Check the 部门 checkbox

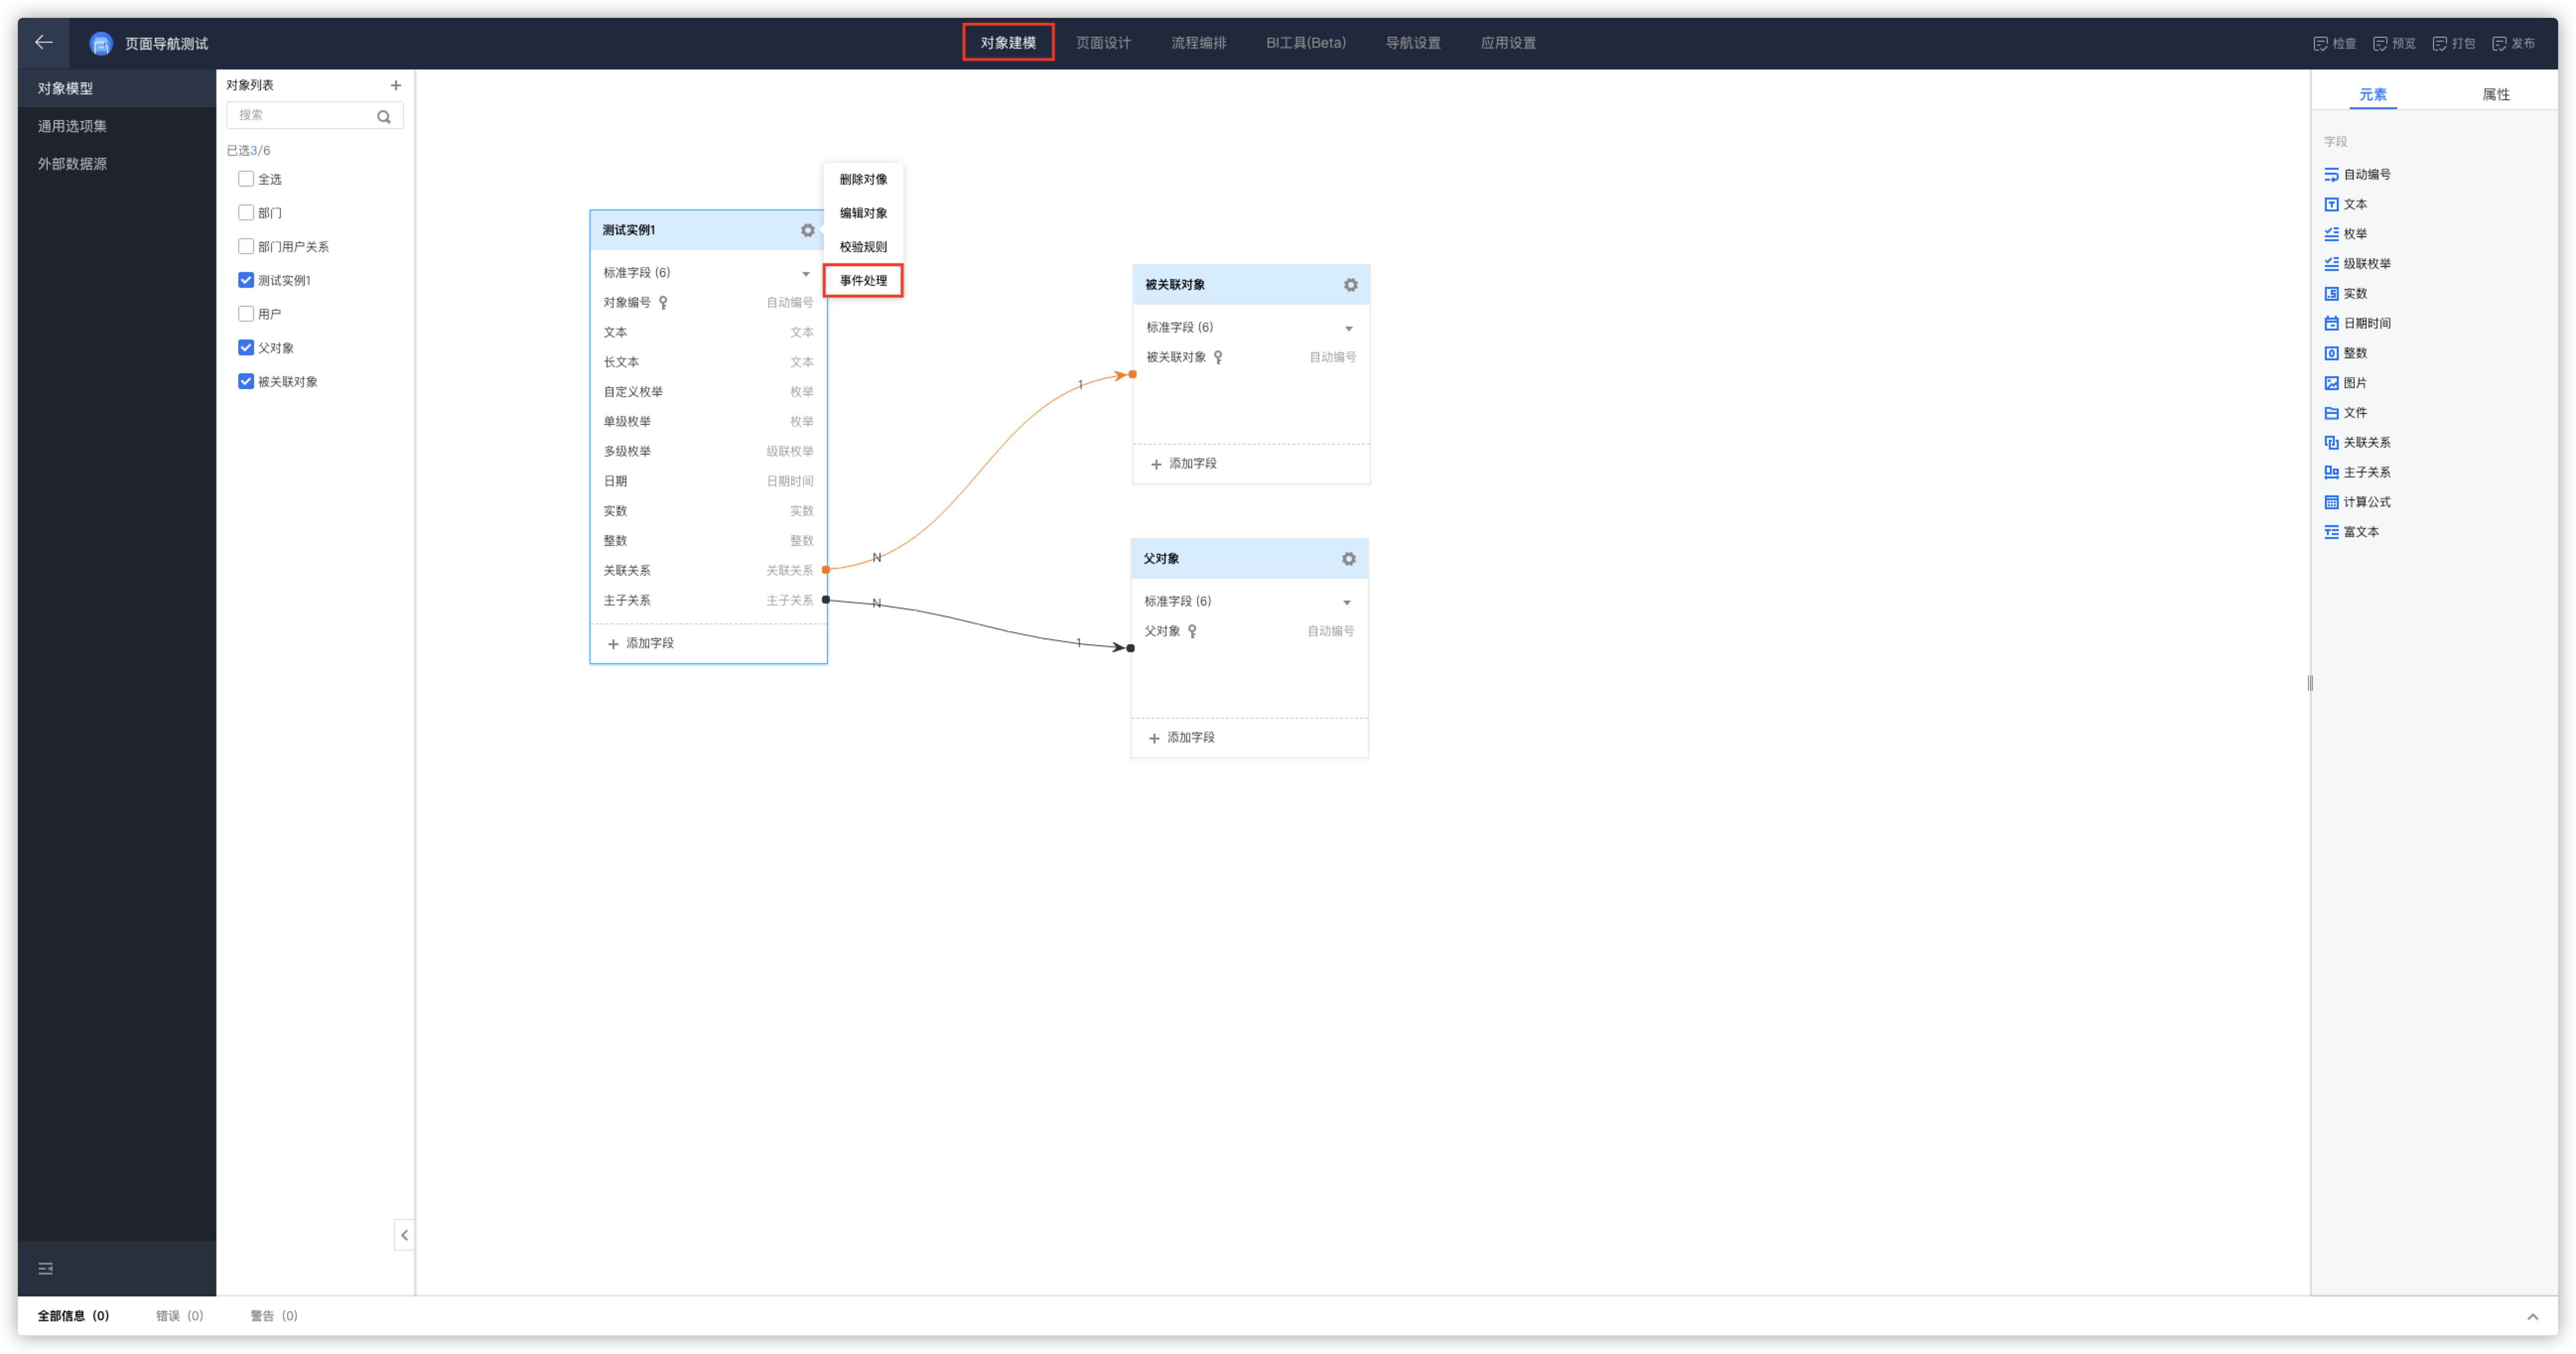click(246, 213)
